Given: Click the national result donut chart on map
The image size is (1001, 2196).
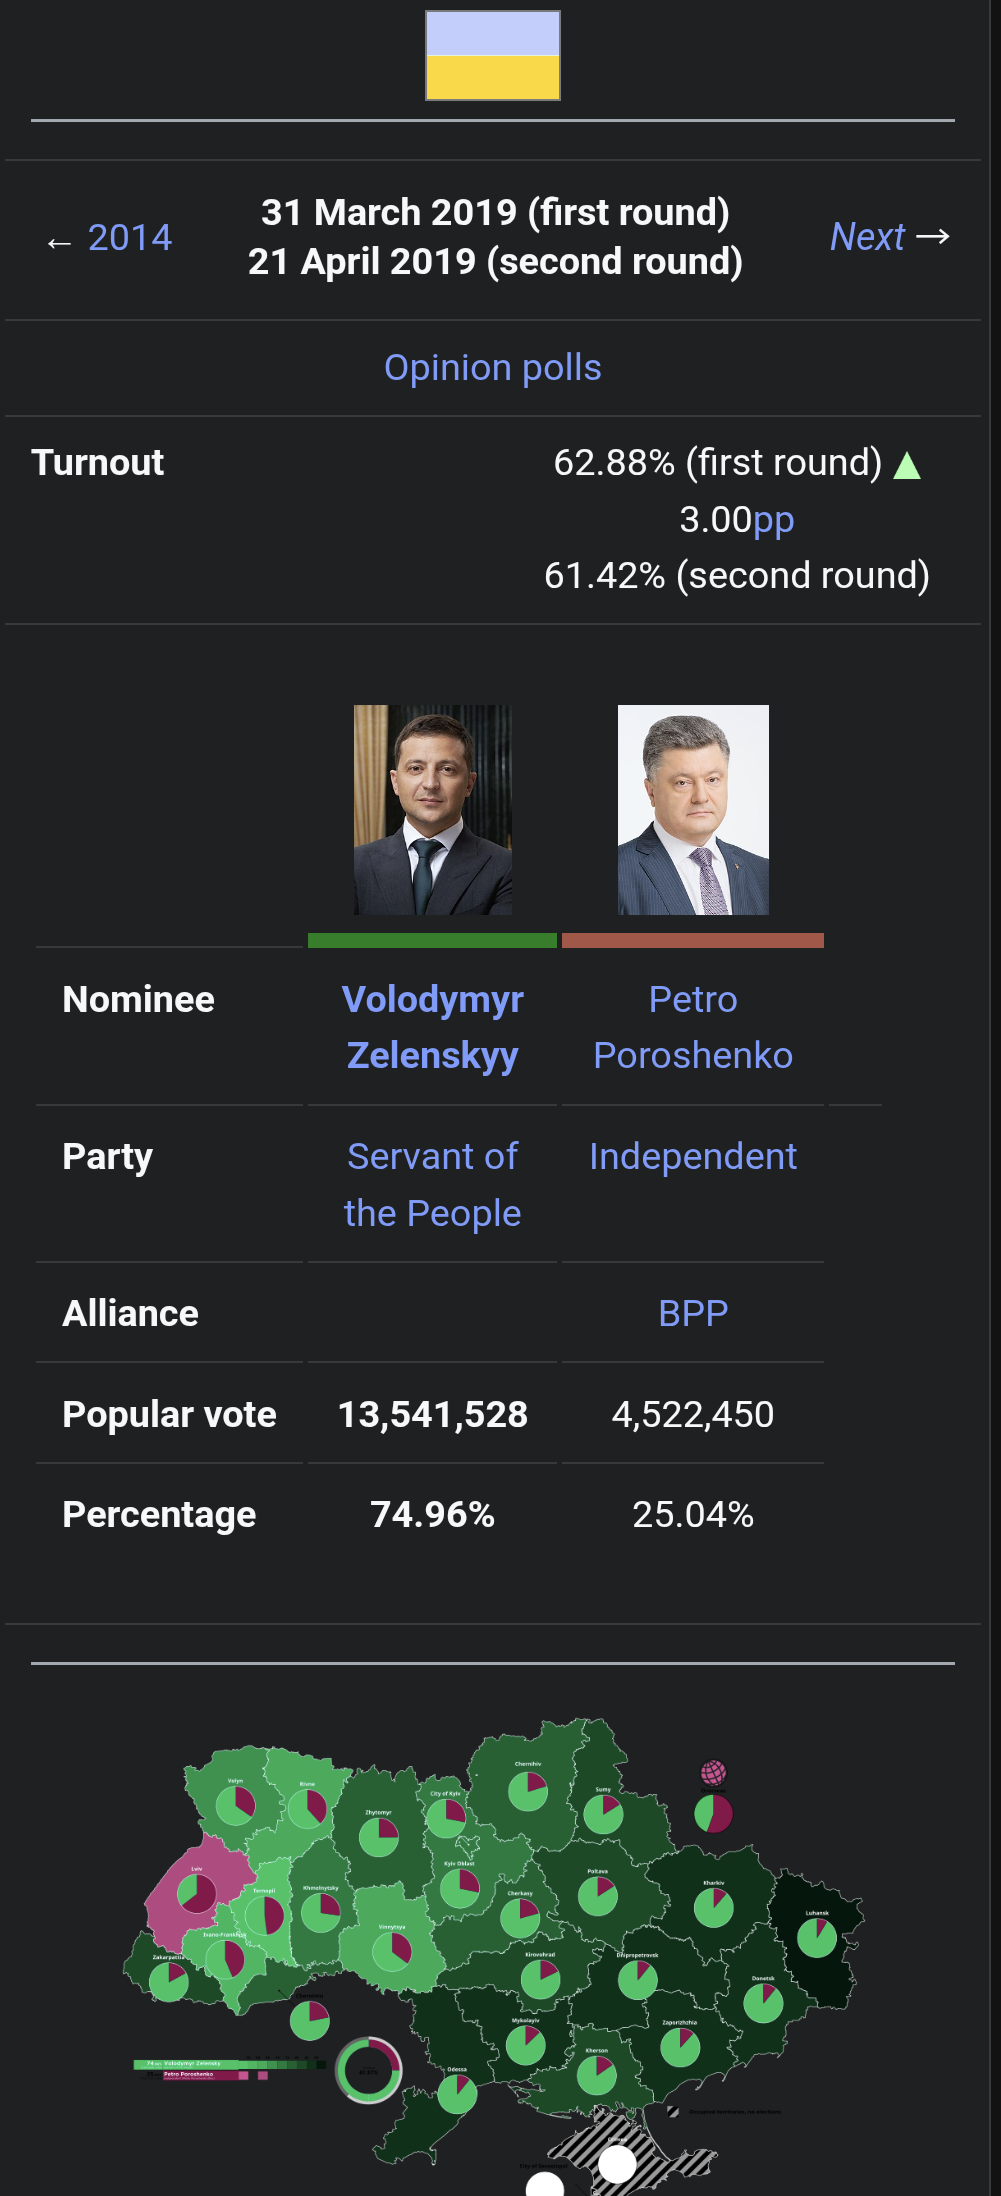Looking at the screenshot, I should [369, 2070].
